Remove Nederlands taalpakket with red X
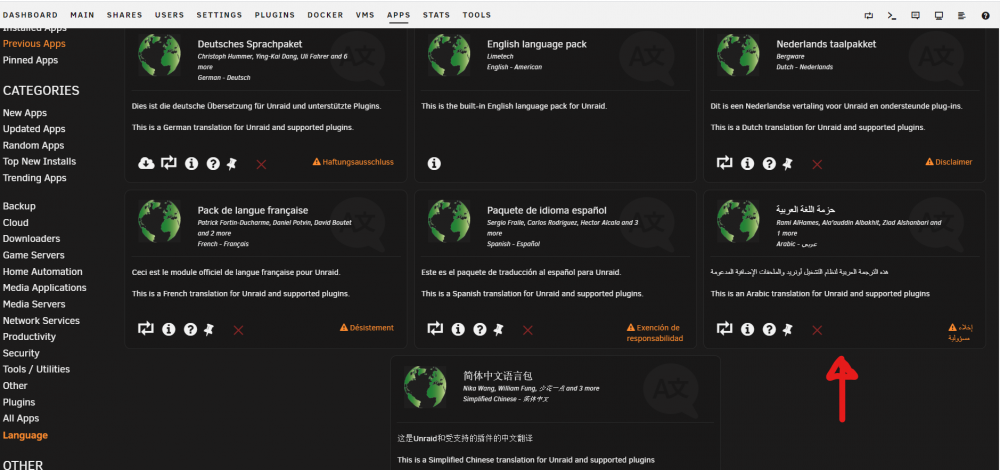This screenshot has height=470, width=1000. [x=817, y=165]
